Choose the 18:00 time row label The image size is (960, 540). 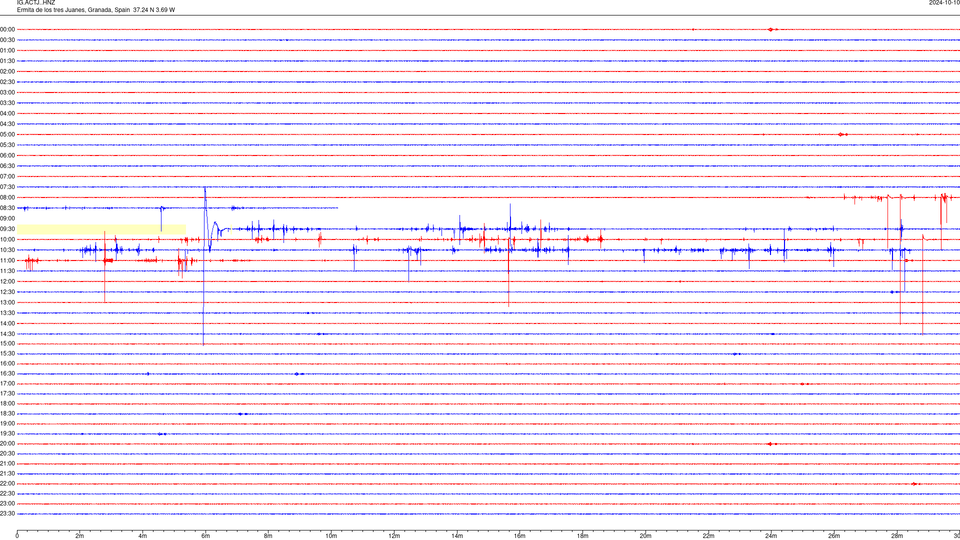point(7,403)
